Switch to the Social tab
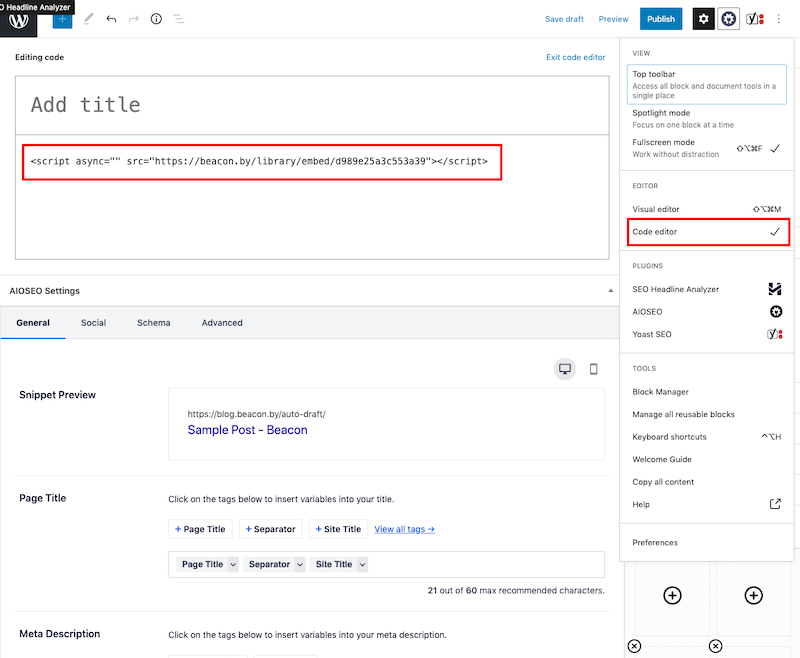This screenshot has height=658, width=800. [x=93, y=323]
